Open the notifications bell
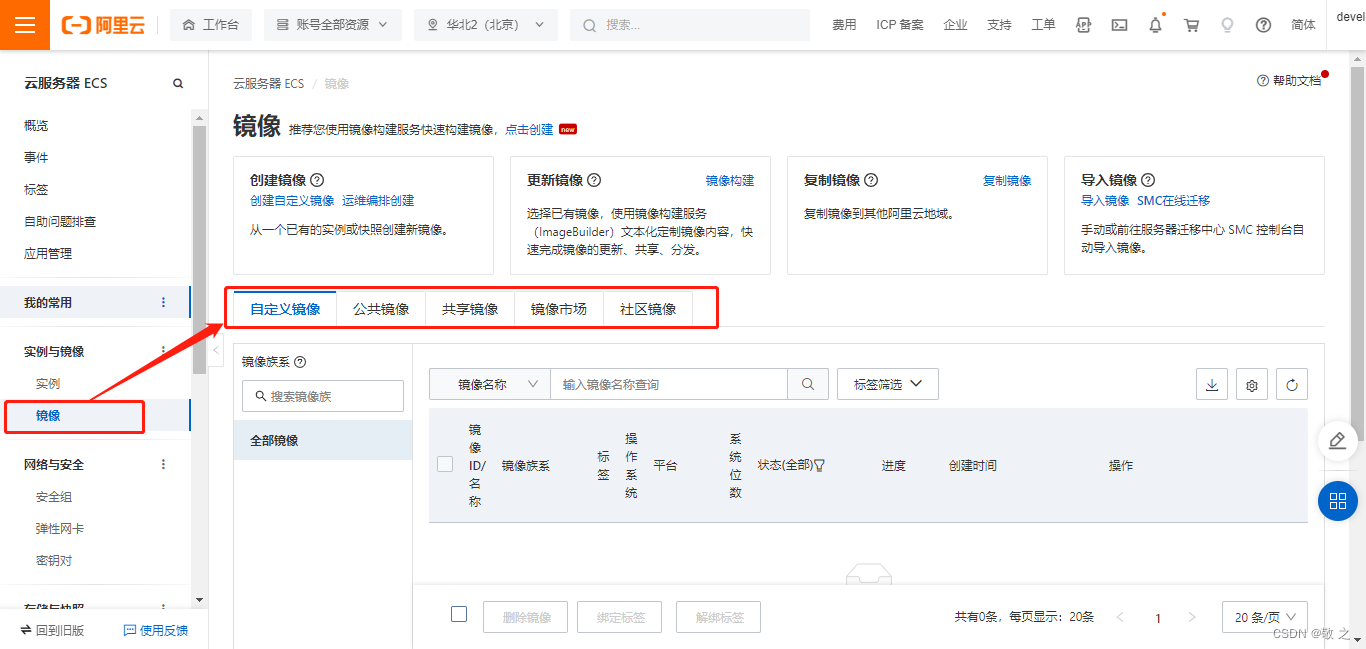Image resolution: width=1366 pixels, height=649 pixels. [1156, 25]
